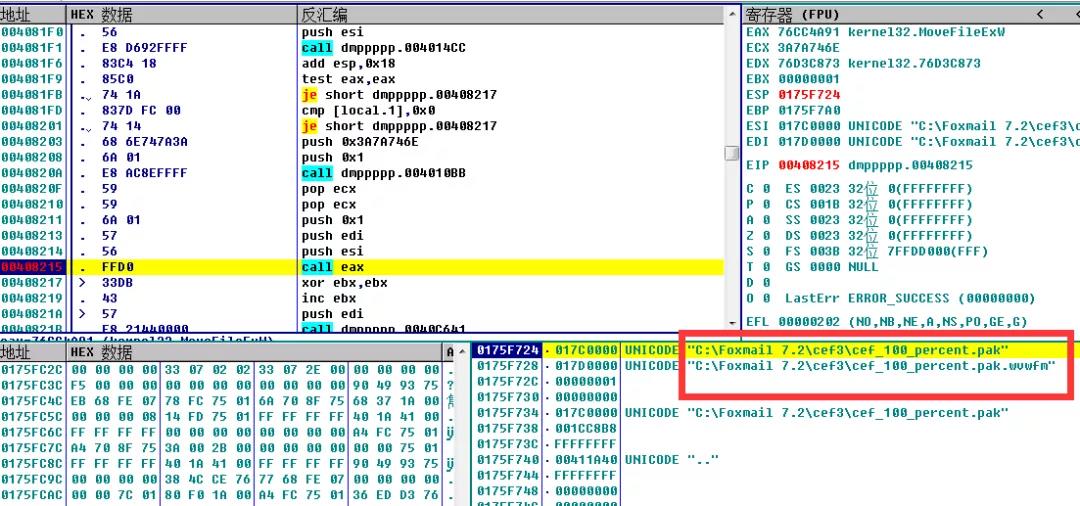Image resolution: width=1080 pixels, height=506 pixels.
Task: Click the left arrow in registers header
Action: coord(1040,14)
